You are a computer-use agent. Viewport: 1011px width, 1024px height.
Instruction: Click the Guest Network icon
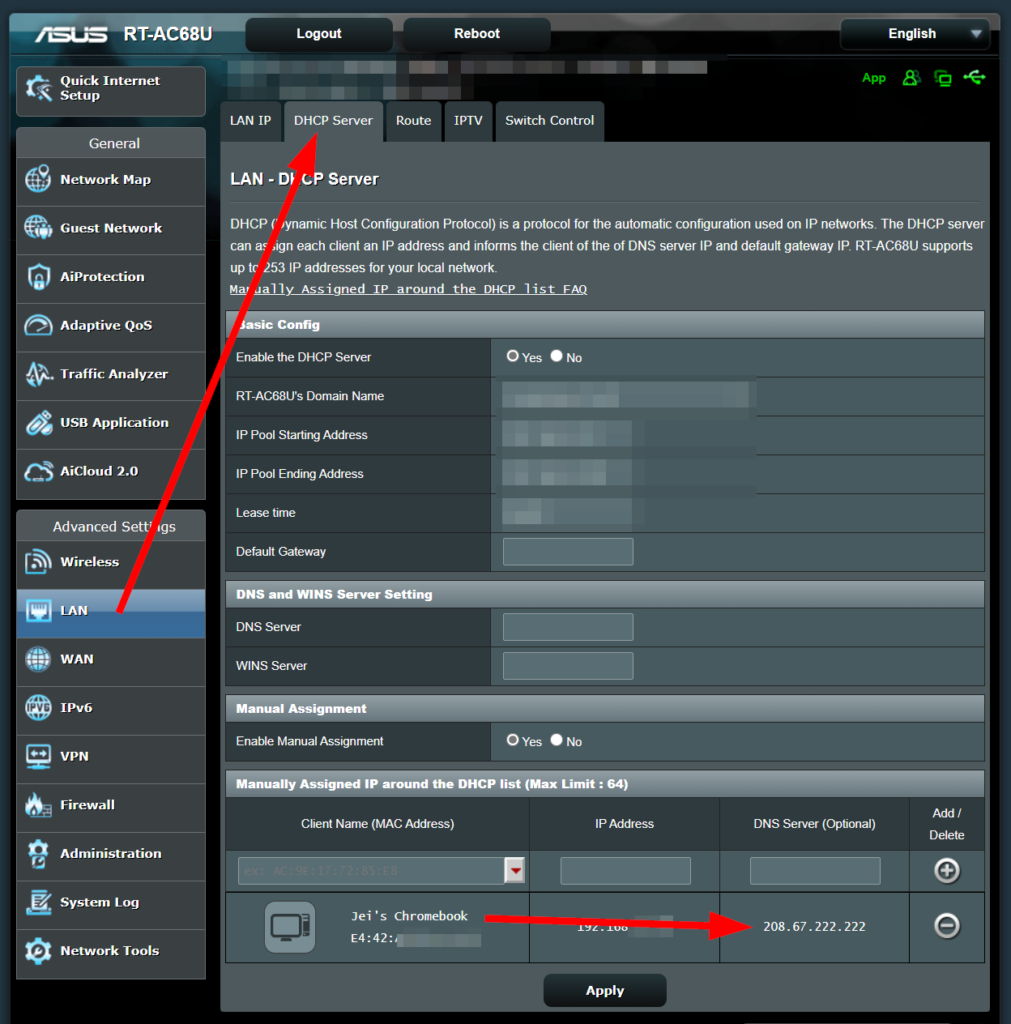tap(39, 228)
